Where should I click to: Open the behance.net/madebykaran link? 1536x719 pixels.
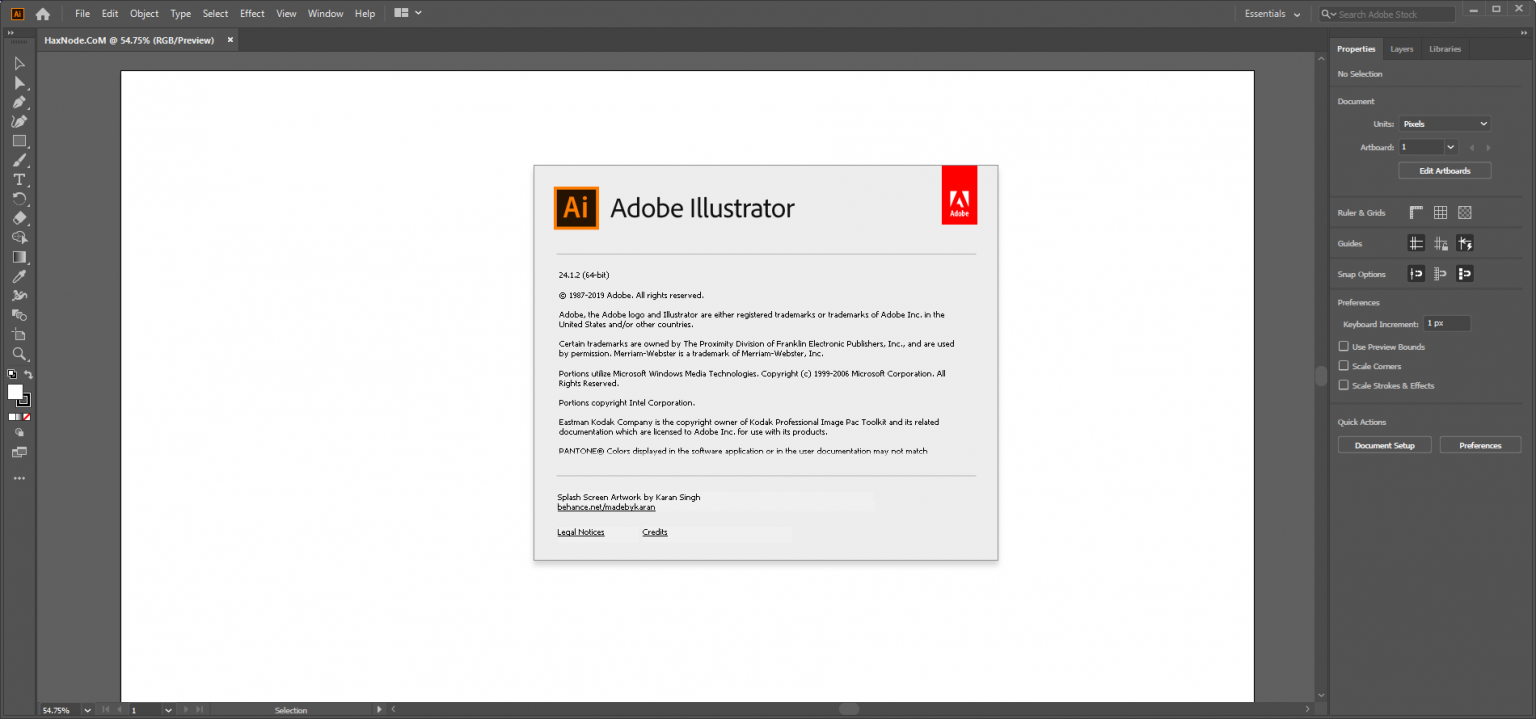[x=606, y=507]
